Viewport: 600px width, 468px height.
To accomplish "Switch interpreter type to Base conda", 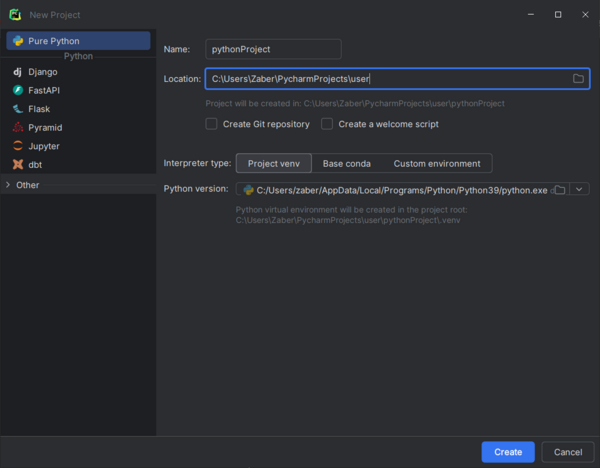I will coord(347,163).
